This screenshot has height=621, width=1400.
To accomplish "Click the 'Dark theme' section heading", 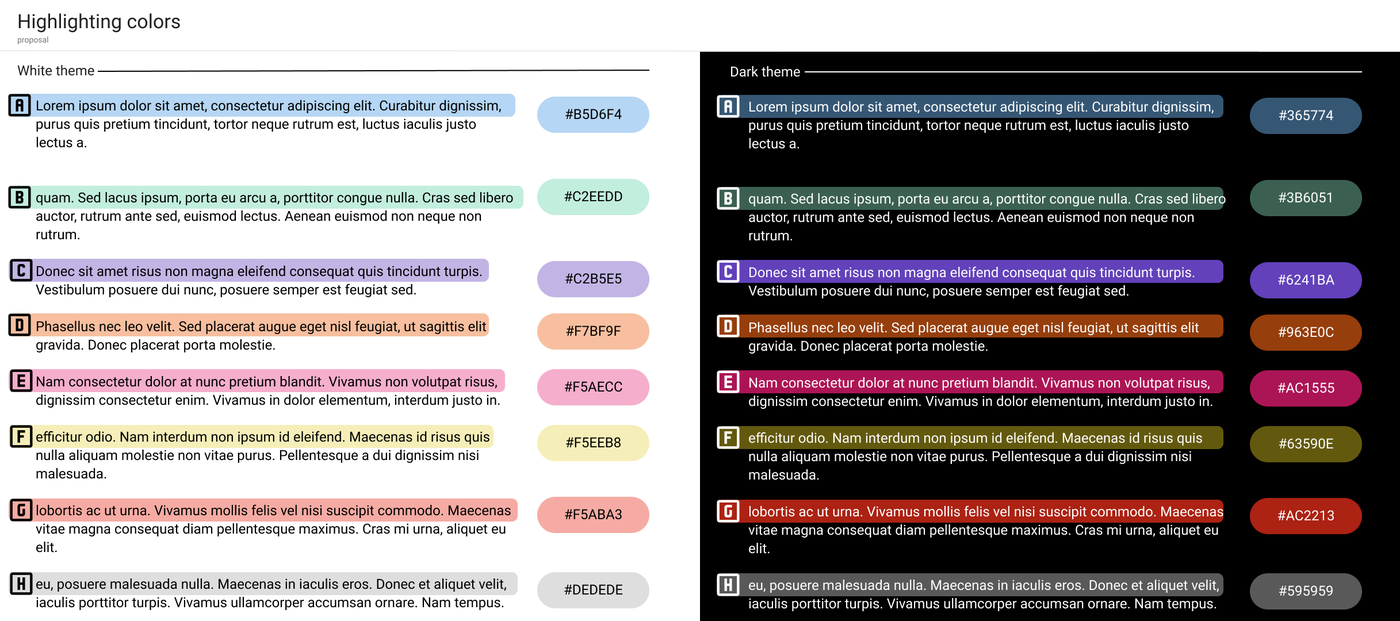I will click(x=765, y=72).
